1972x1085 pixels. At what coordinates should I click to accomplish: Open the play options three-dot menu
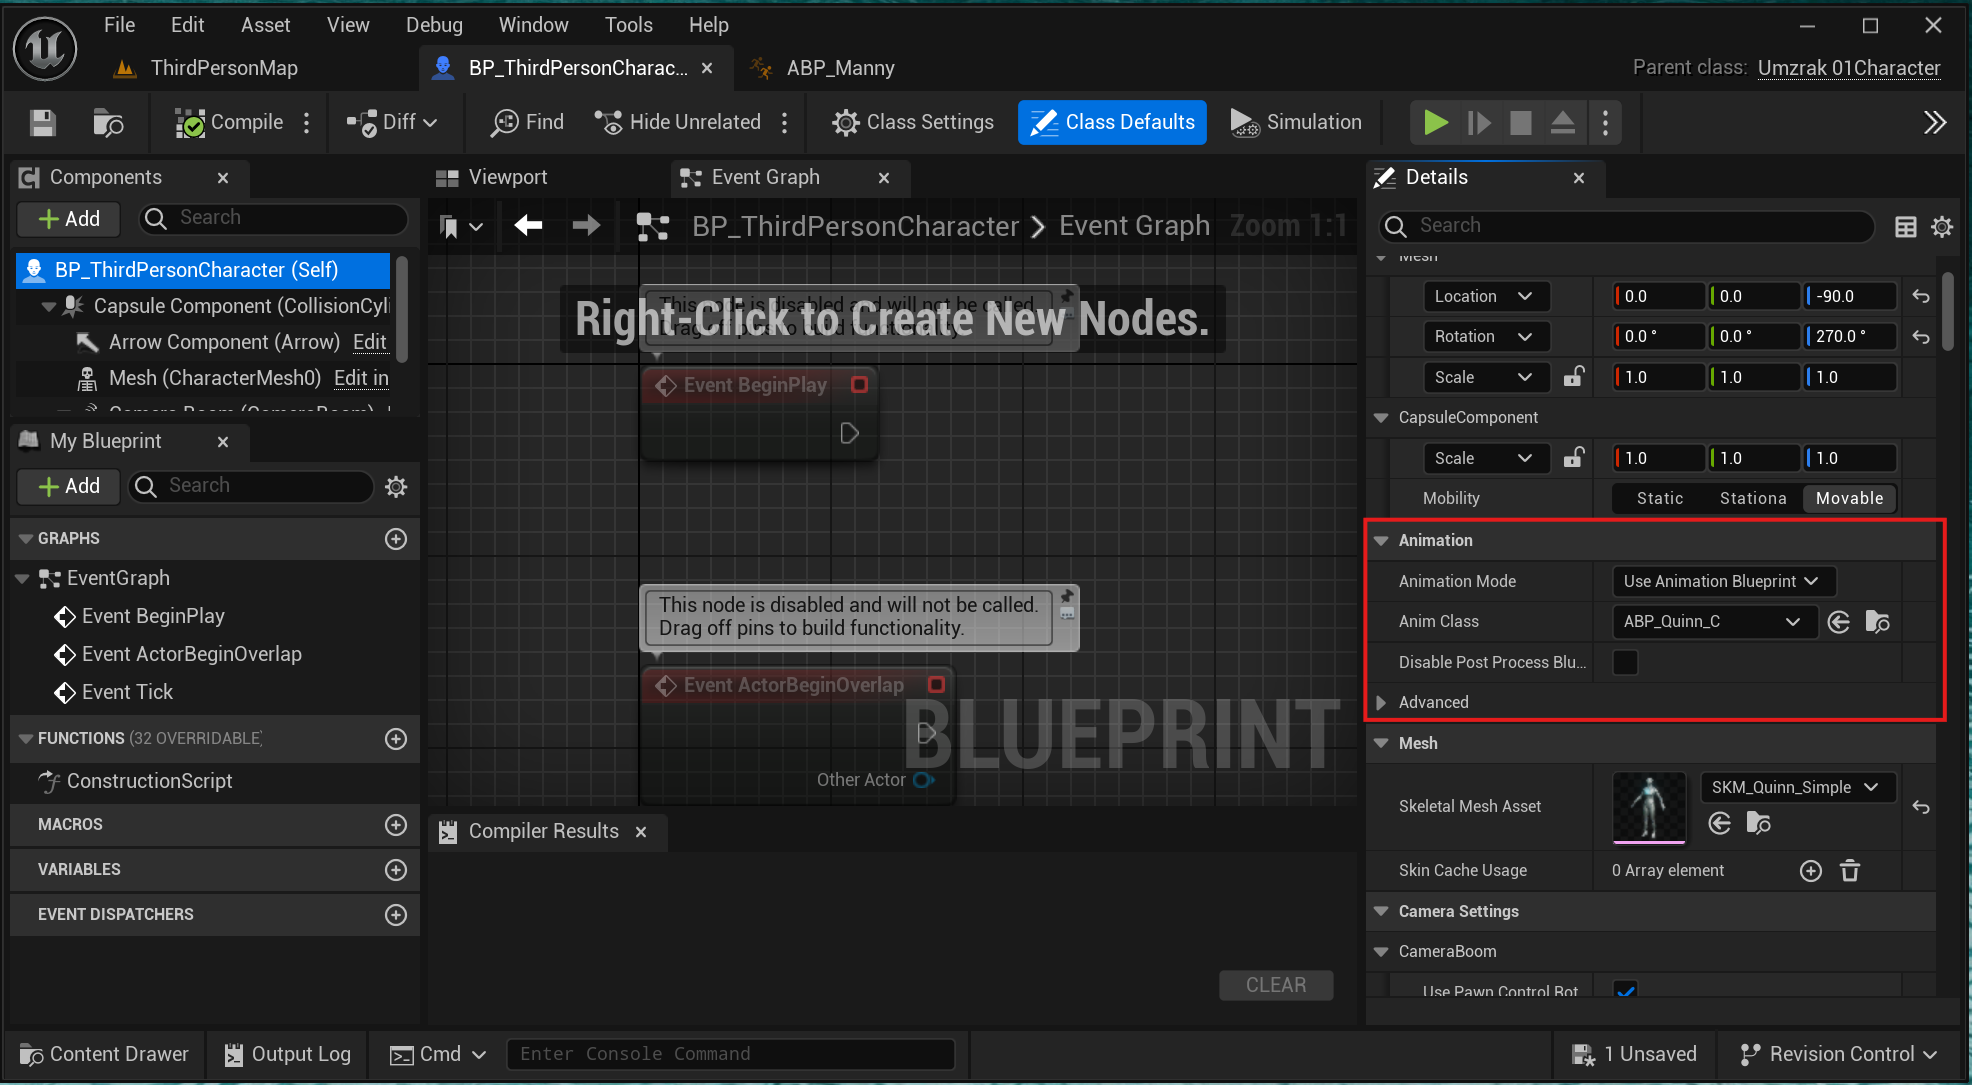coord(1605,123)
